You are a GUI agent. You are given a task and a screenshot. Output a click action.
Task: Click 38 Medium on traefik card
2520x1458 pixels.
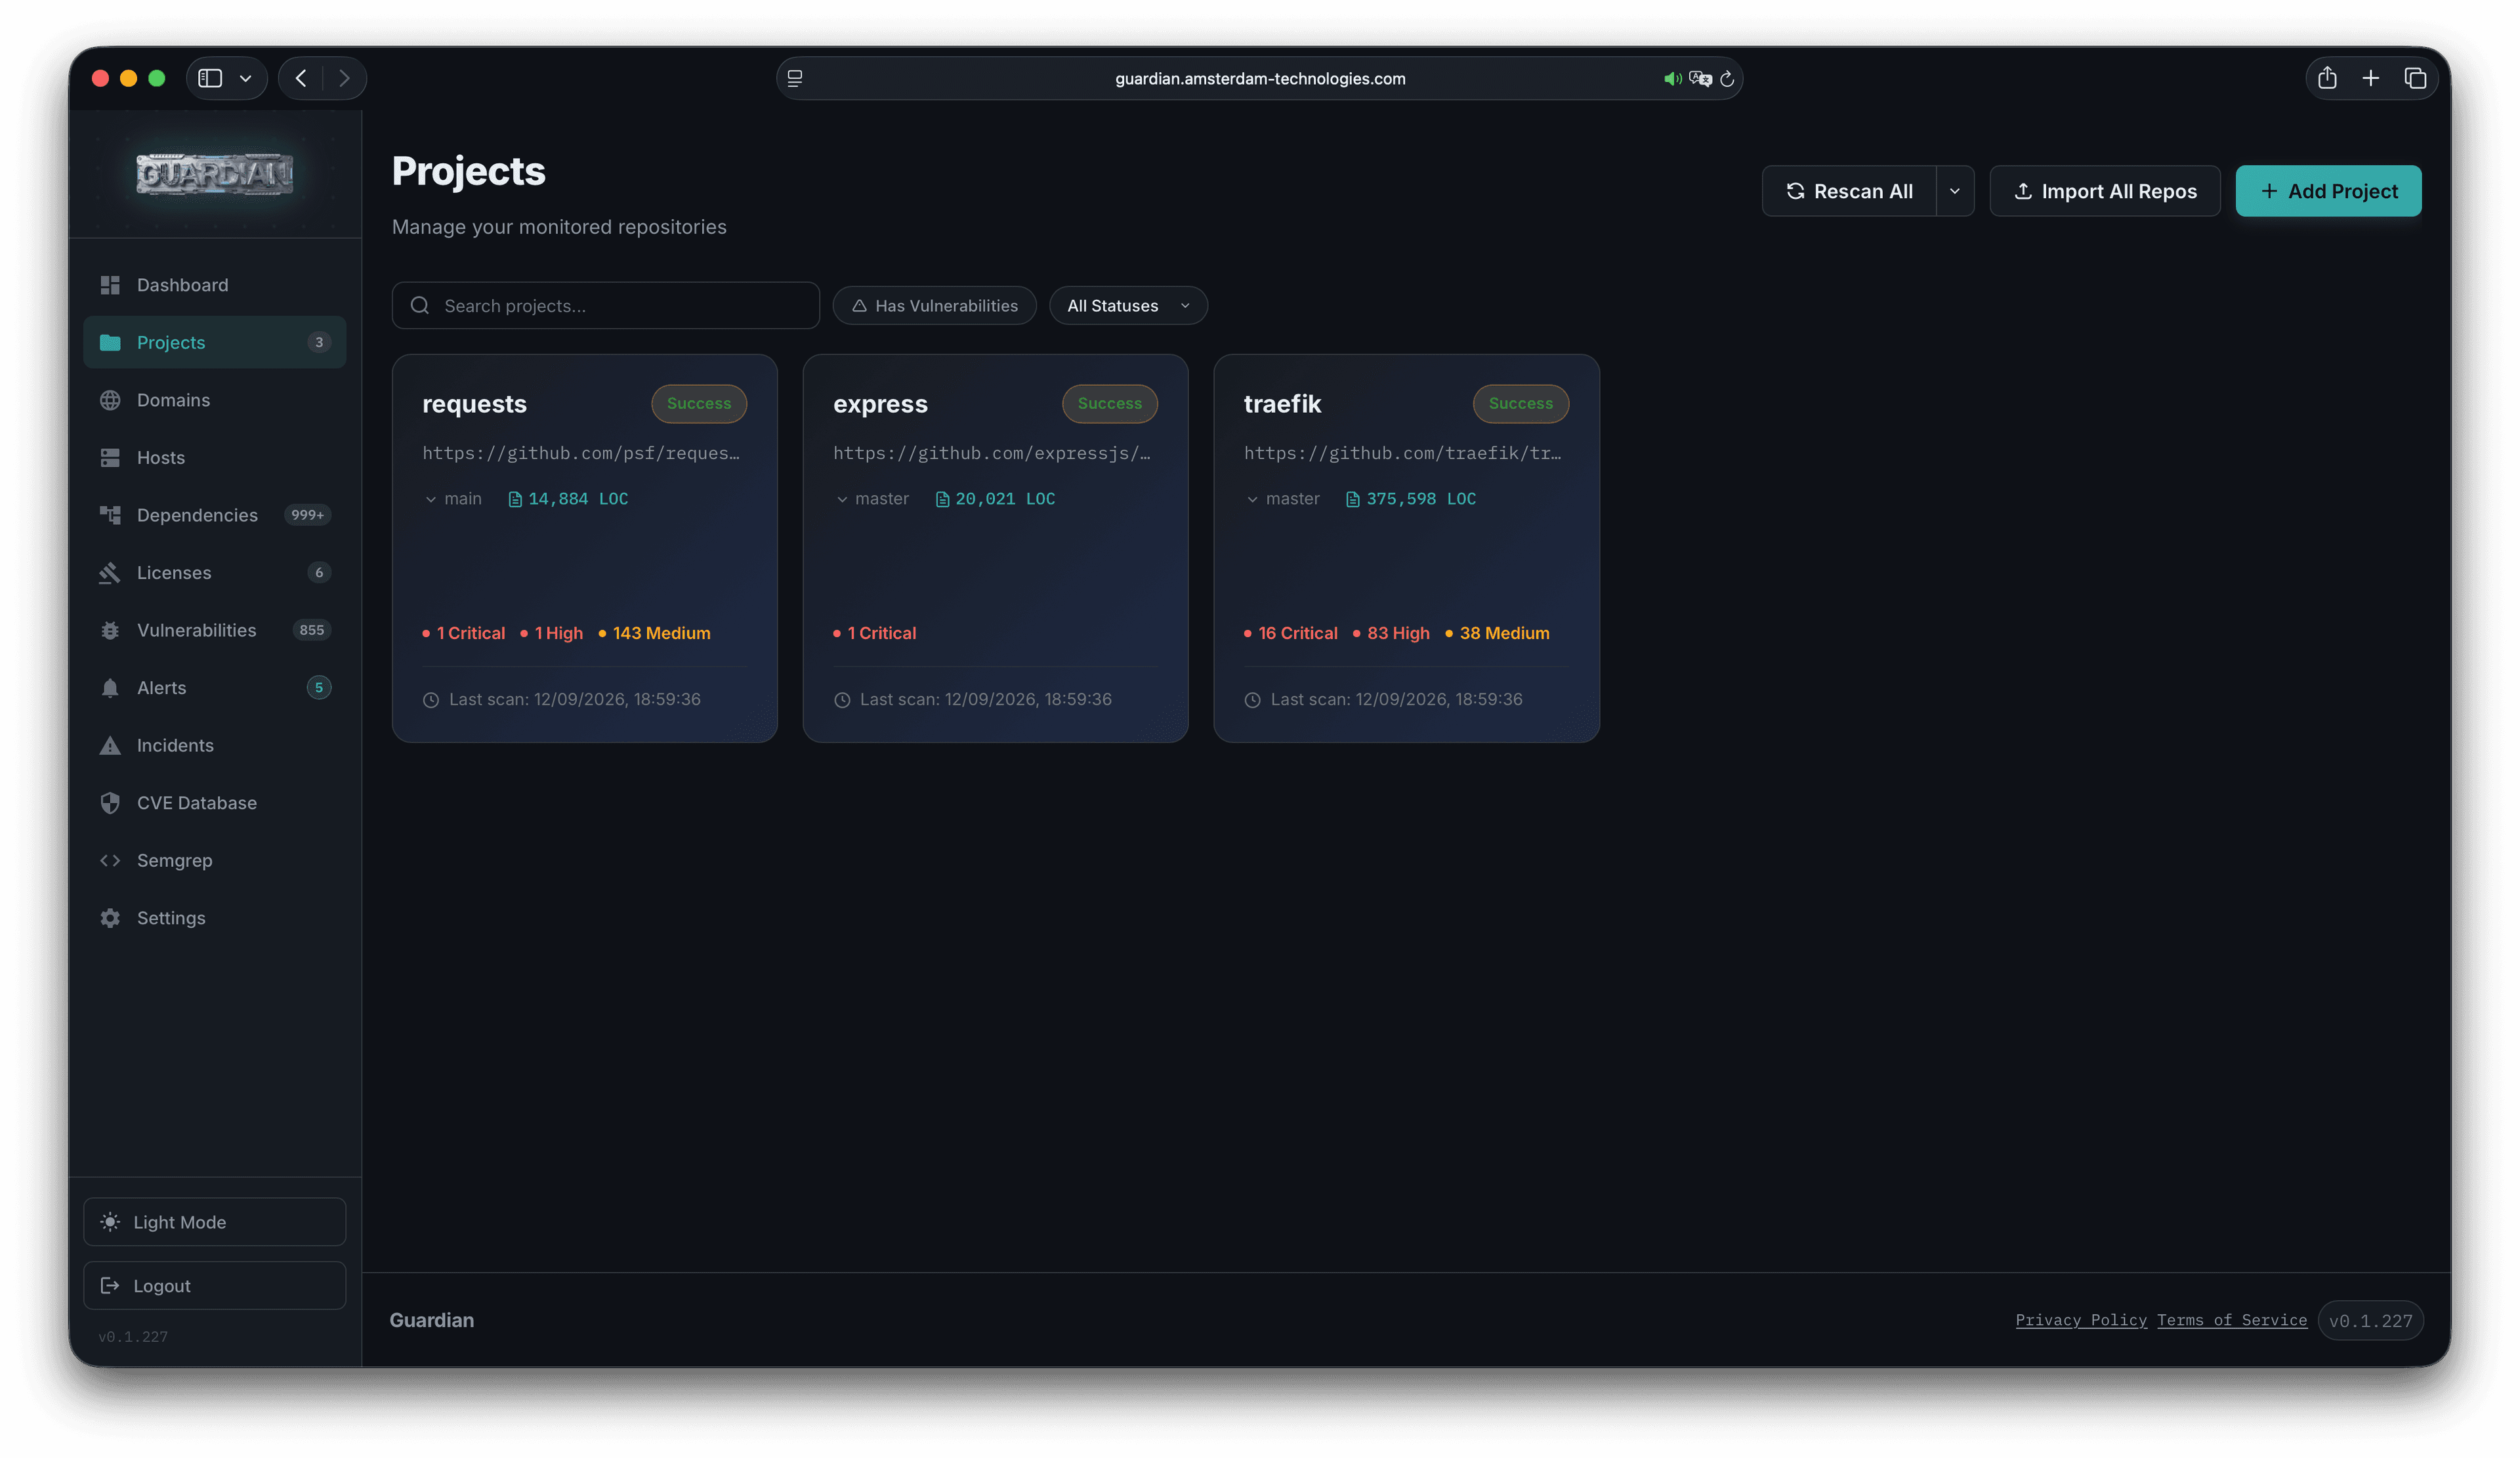[1498, 633]
